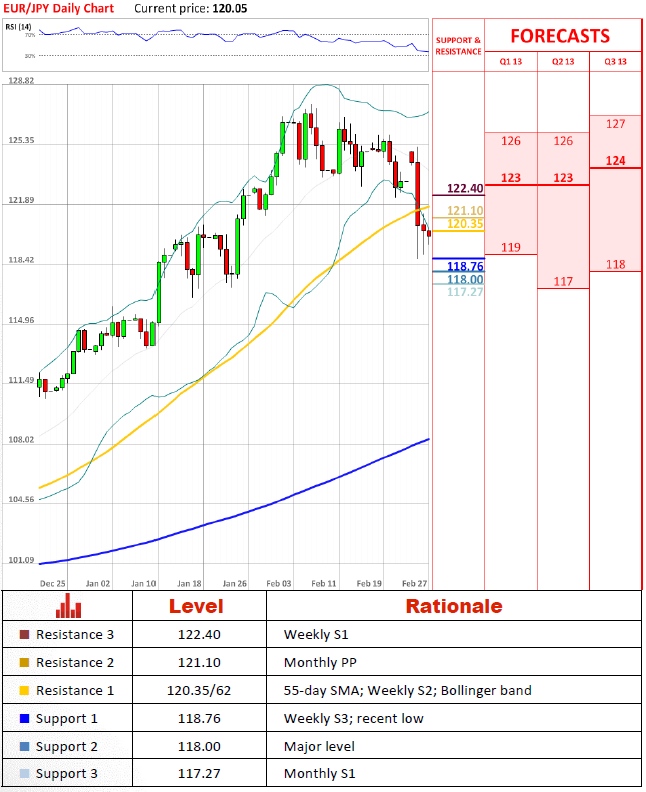The image size is (646, 792).
Task: Click the 'Support 3' row label
Action: (x=67, y=774)
